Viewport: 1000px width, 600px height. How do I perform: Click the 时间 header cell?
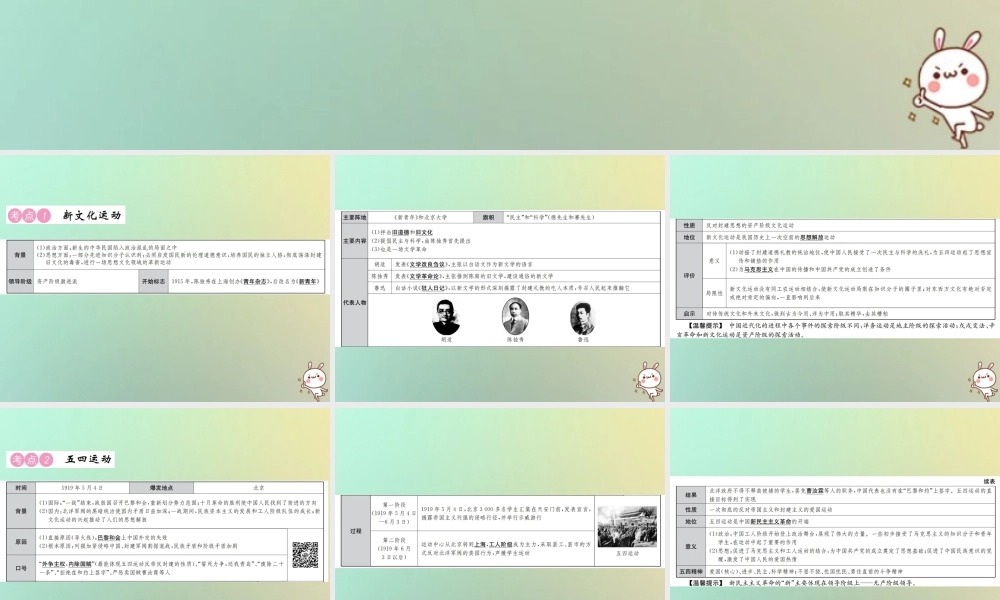(x=21, y=488)
